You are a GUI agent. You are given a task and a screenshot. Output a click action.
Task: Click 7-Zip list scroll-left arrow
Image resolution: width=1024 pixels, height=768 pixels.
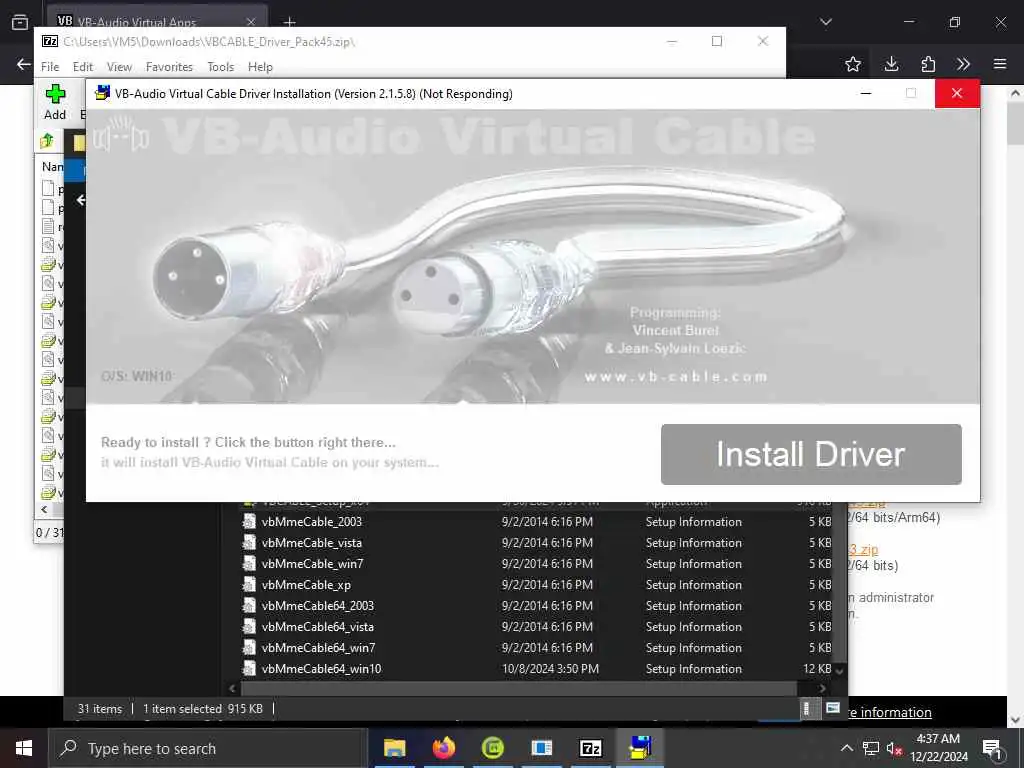(x=44, y=509)
